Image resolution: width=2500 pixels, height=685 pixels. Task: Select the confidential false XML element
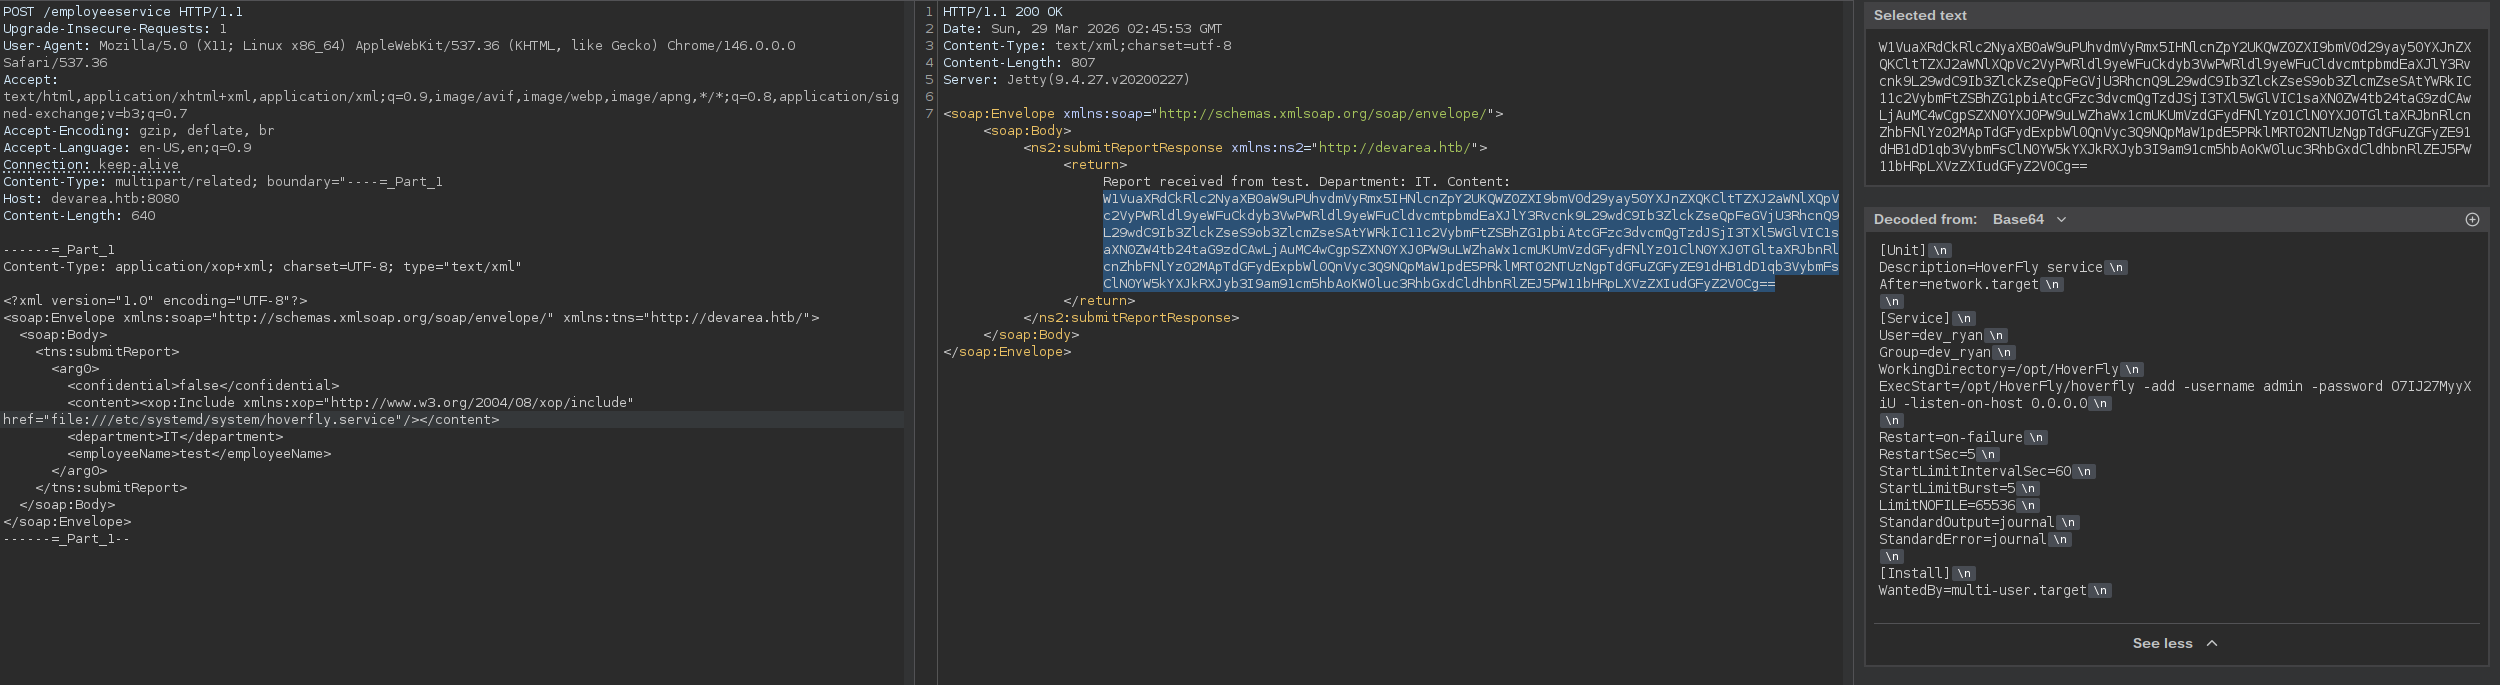coord(203,386)
